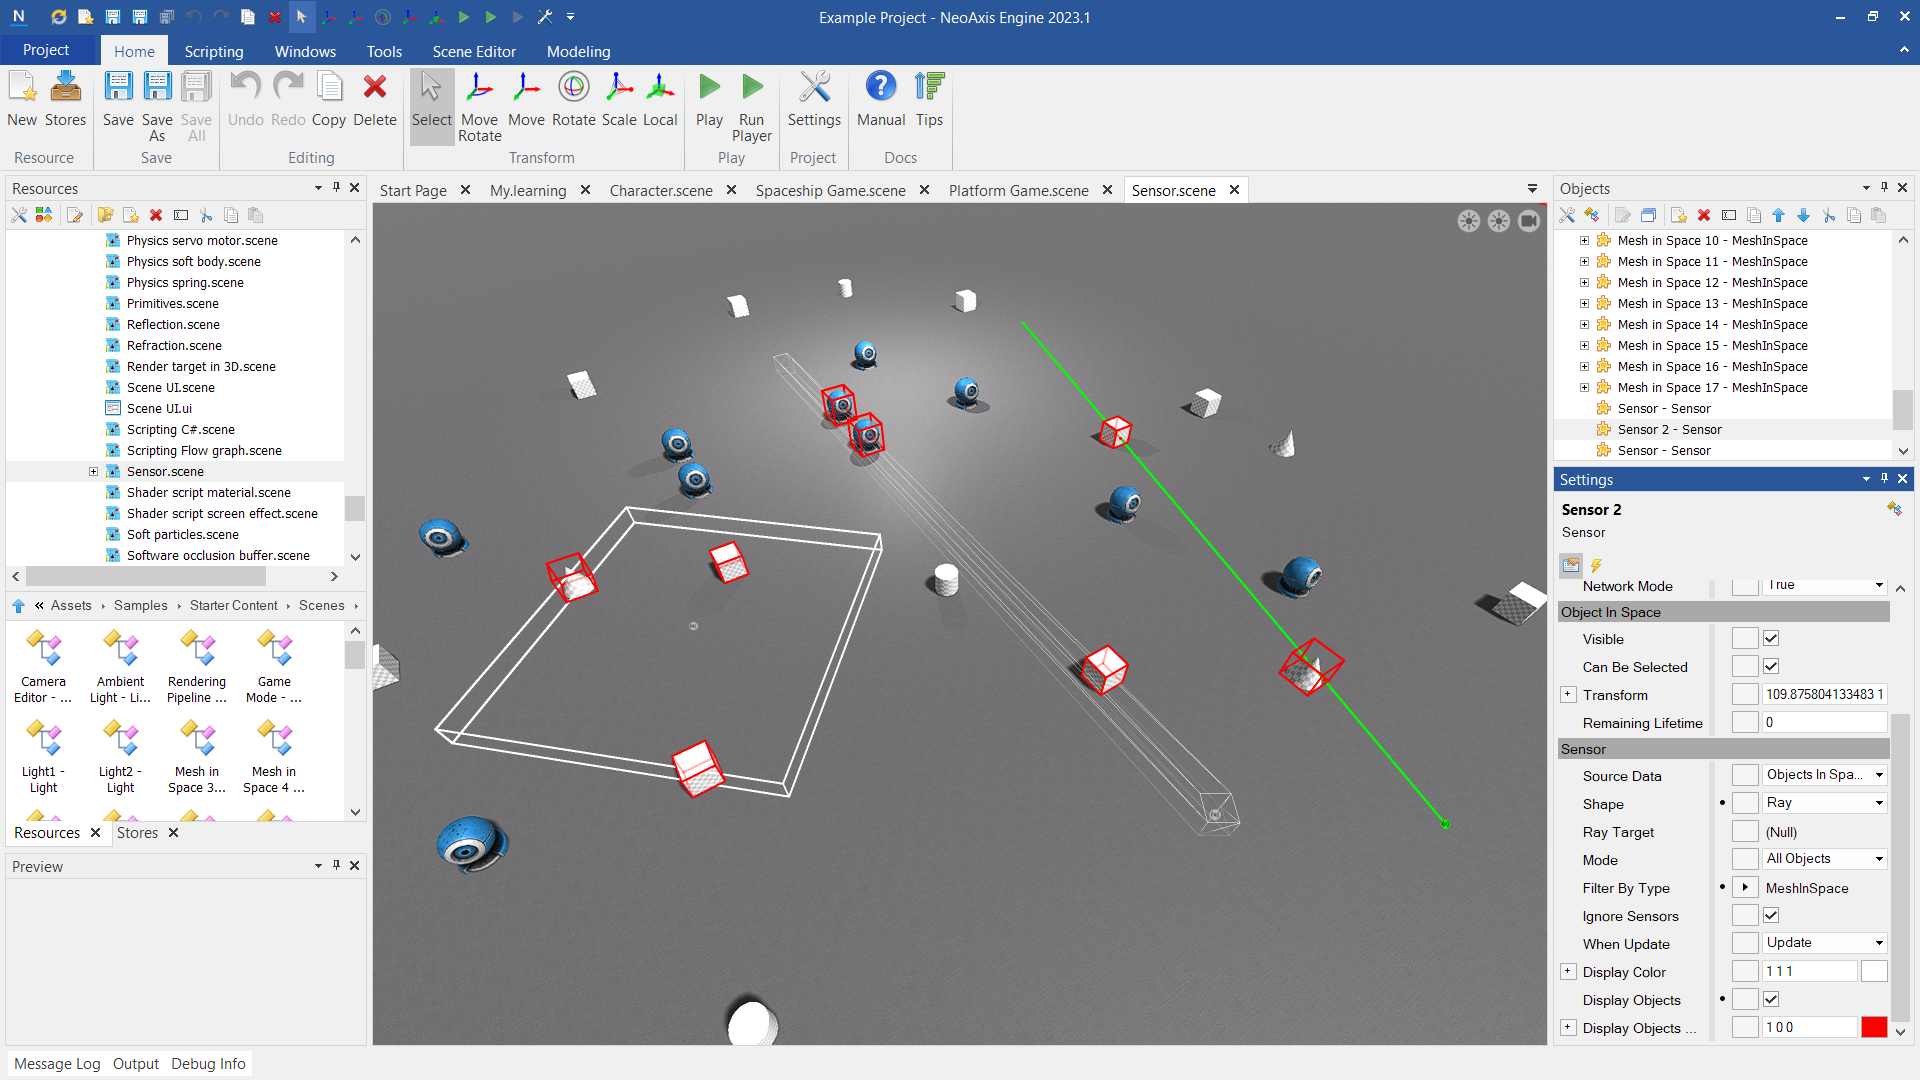
Task: Click the Remaining Lifetime input field
Action: (x=1823, y=722)
